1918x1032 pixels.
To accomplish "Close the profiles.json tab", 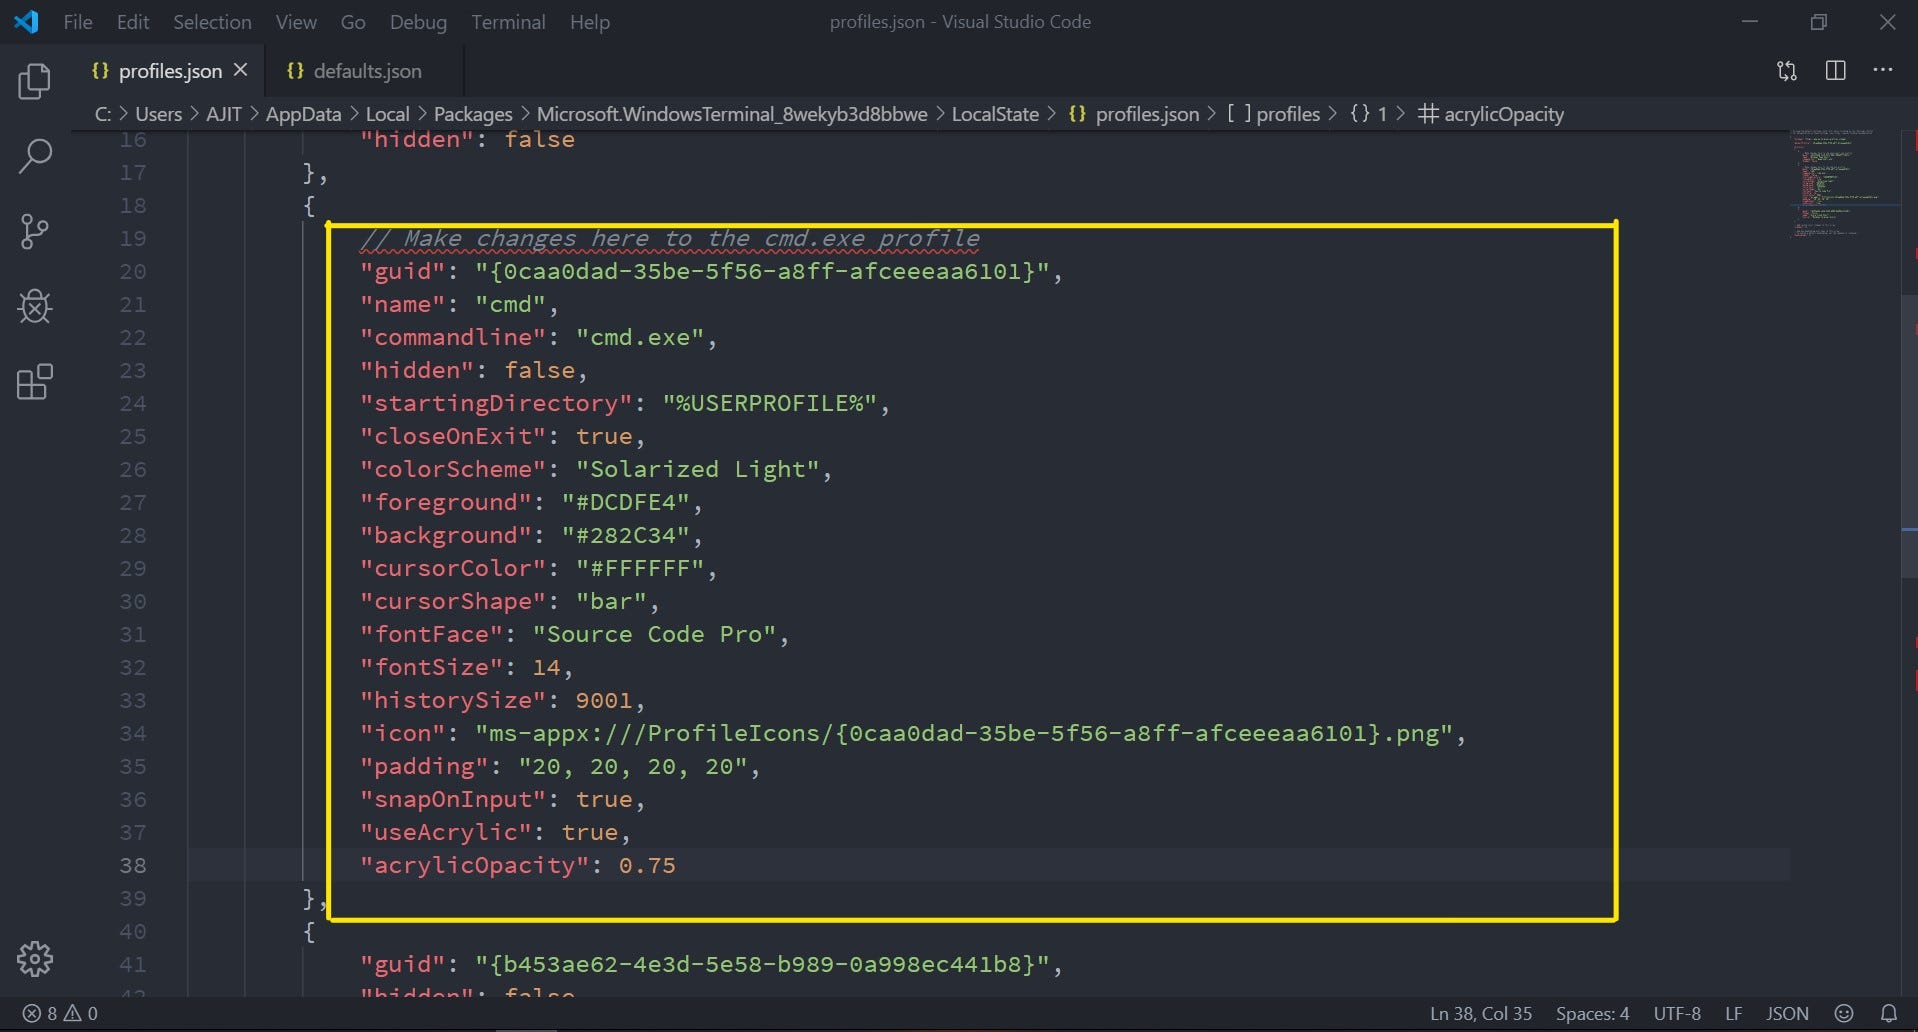I will 240,70.
